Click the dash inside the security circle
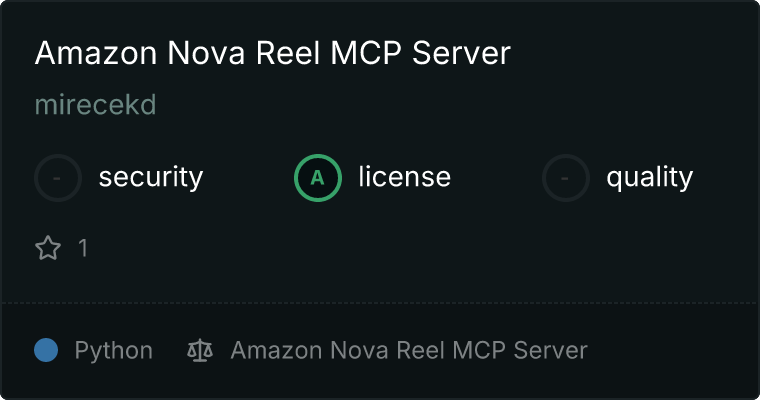This screenshot has height=400, width=760. pos(57,178)
